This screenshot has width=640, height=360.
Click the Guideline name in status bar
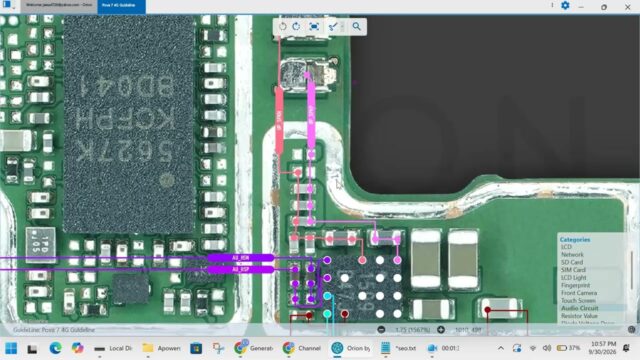(54, 330)
